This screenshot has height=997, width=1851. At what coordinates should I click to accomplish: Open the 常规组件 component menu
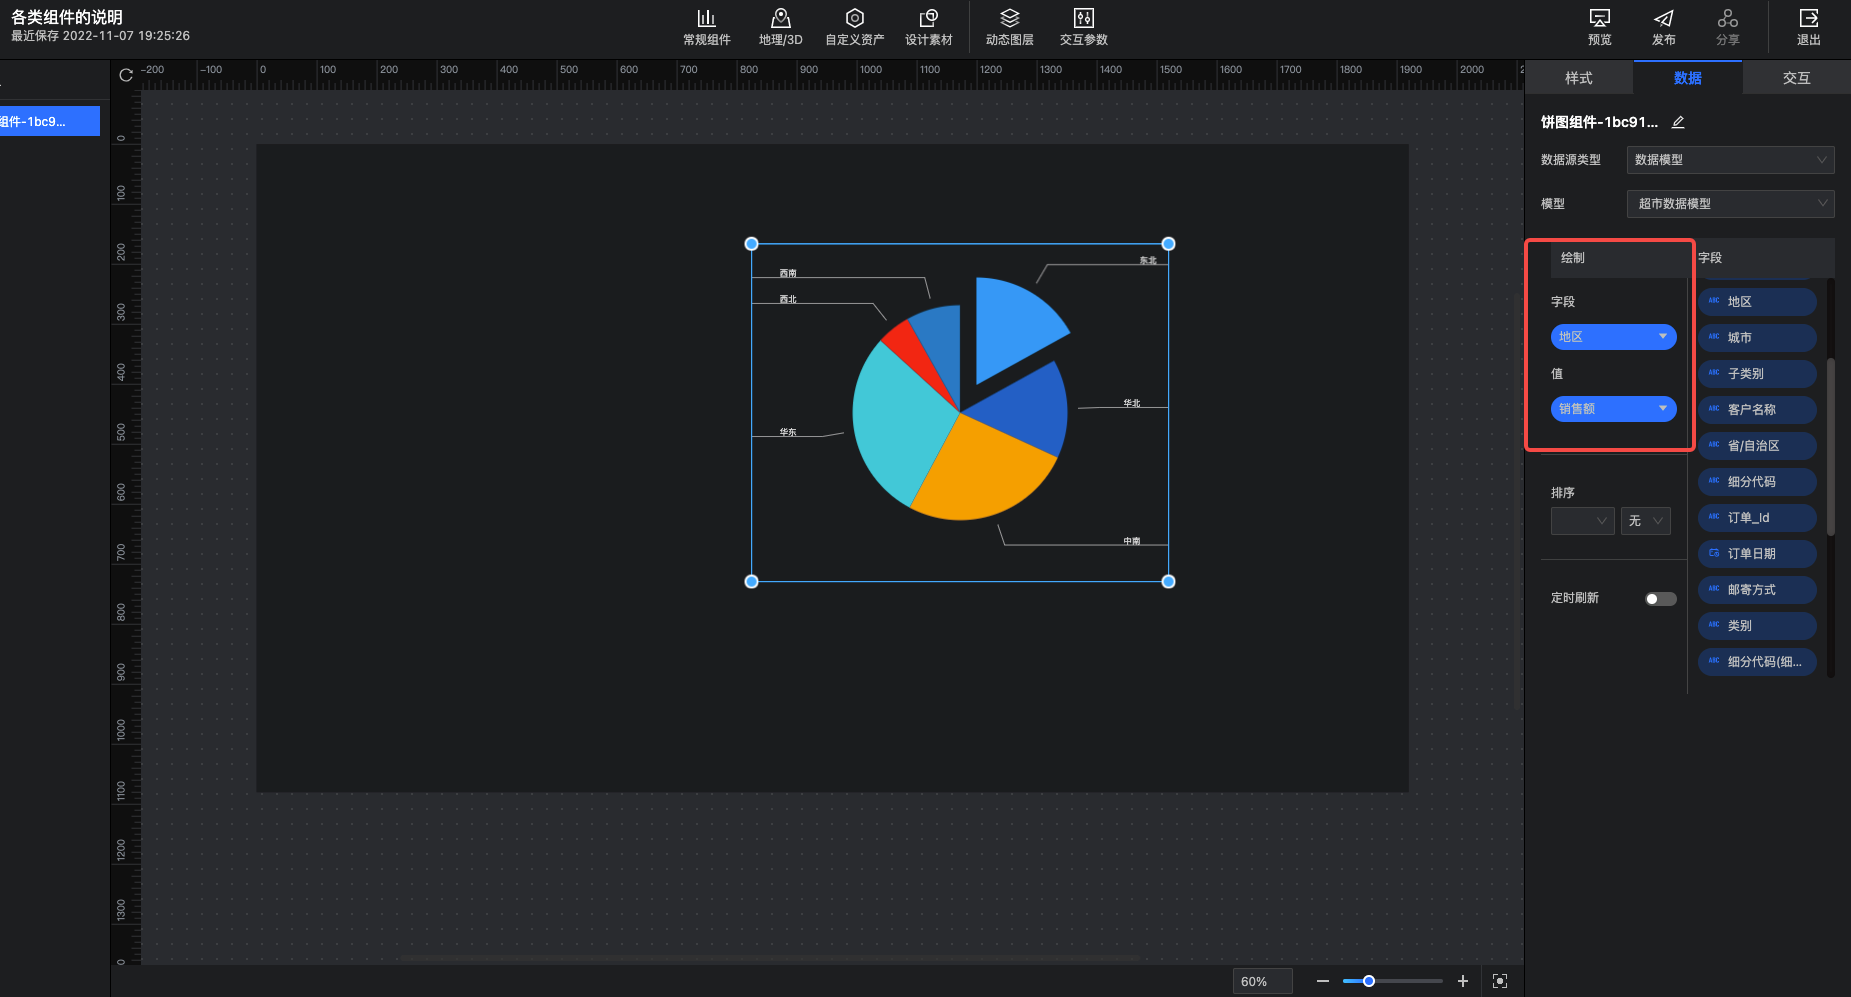[x=706, y=27]
